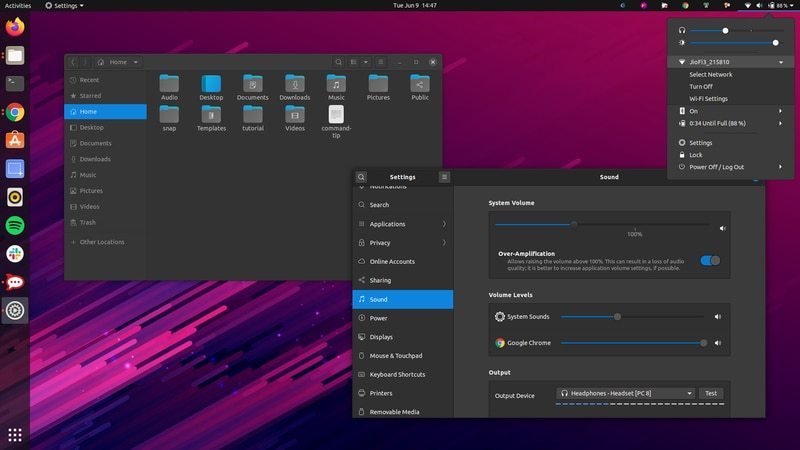Click the System Sounds speaker icon
Screen dimensions: 800x450
pyautogui.click(x=718, y=317)
